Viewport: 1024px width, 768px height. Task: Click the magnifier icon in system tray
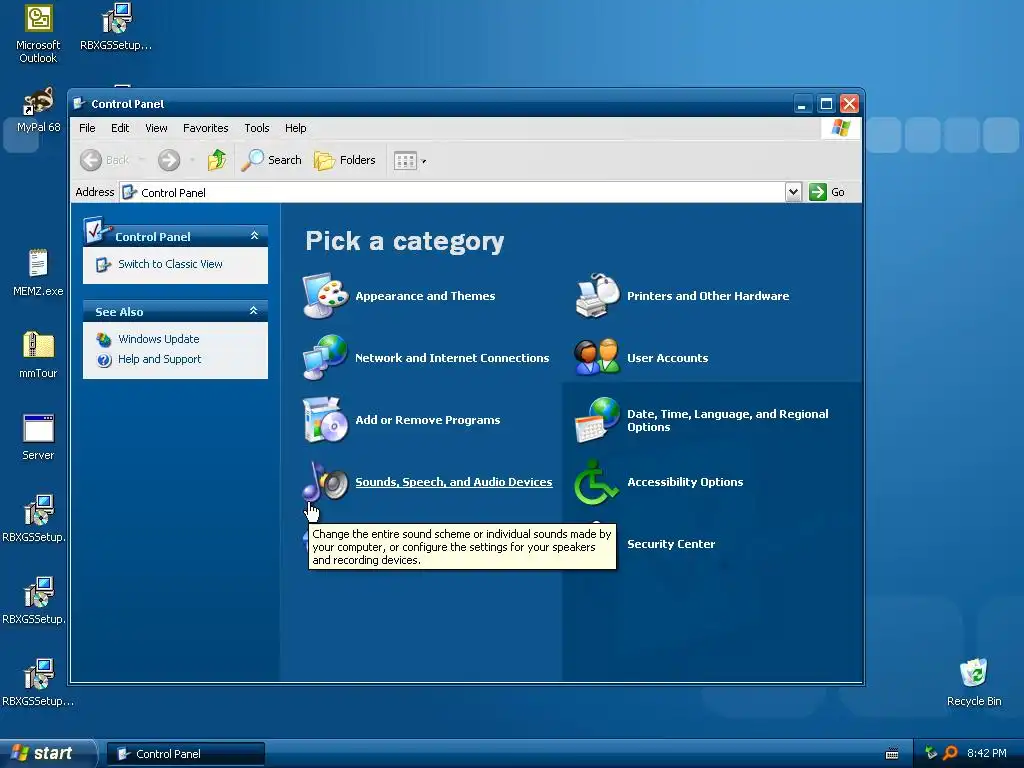pos(950,753)
